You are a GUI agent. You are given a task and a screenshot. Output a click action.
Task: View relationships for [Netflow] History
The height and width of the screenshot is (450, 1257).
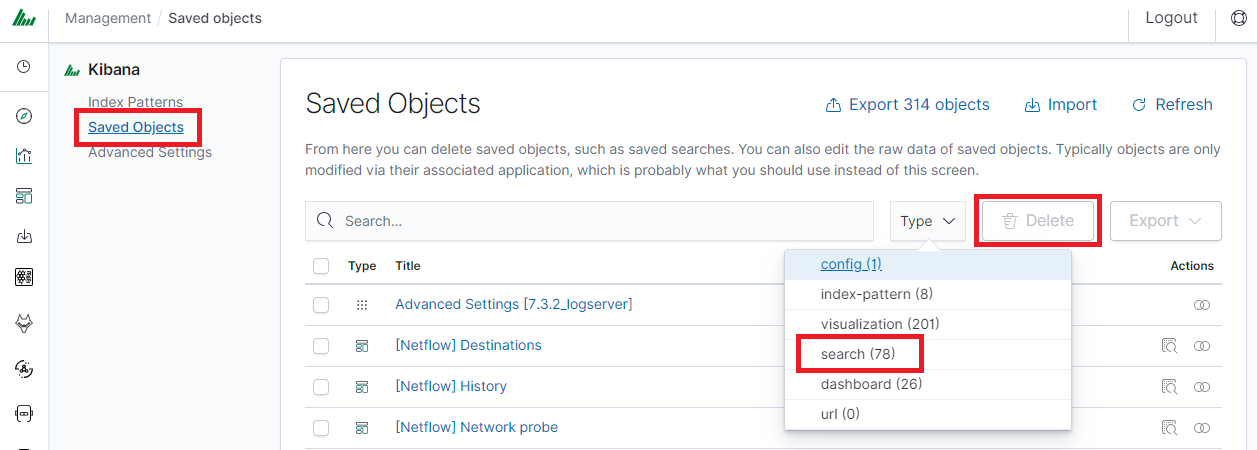[x=1202, y=386]
